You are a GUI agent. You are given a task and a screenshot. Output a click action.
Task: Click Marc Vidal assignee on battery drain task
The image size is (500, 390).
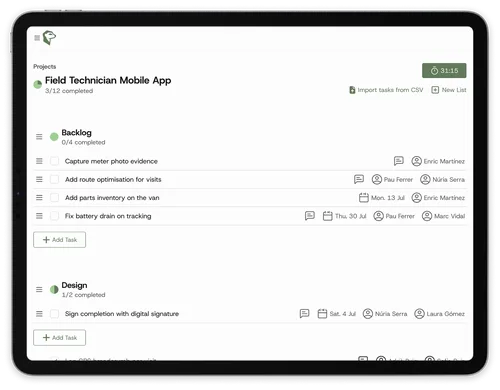click(443, 216)
